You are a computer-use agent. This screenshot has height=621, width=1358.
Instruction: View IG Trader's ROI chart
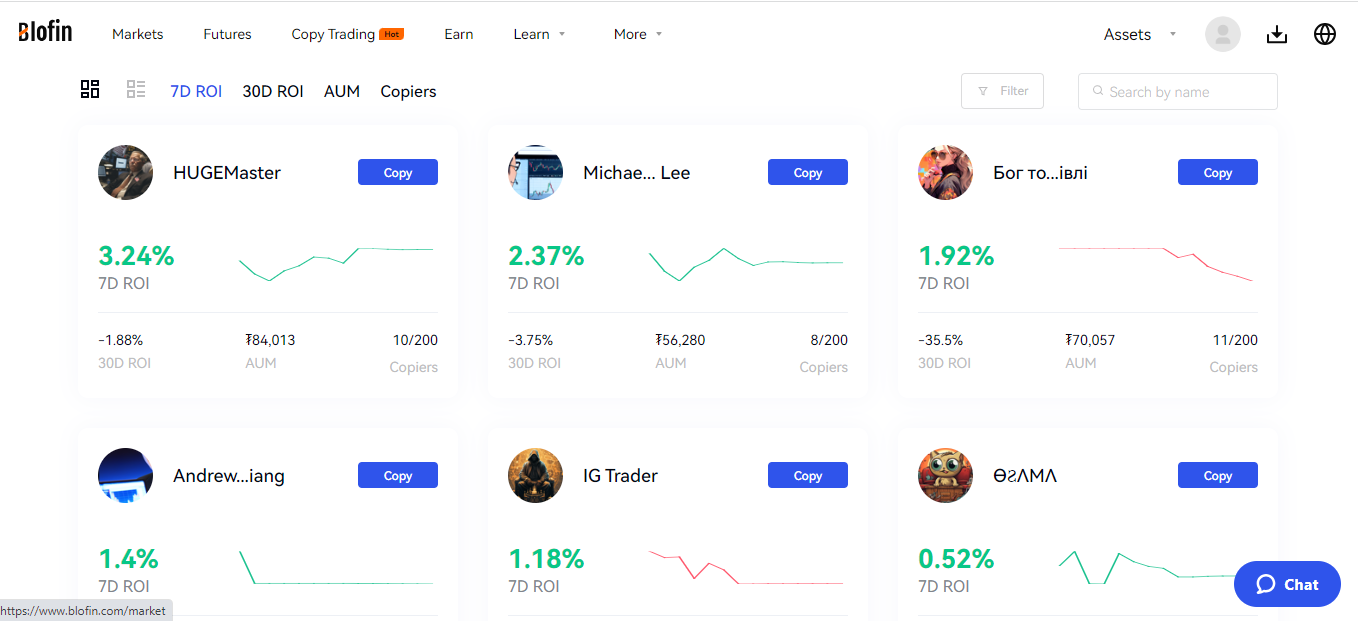(x=746, y=567)
